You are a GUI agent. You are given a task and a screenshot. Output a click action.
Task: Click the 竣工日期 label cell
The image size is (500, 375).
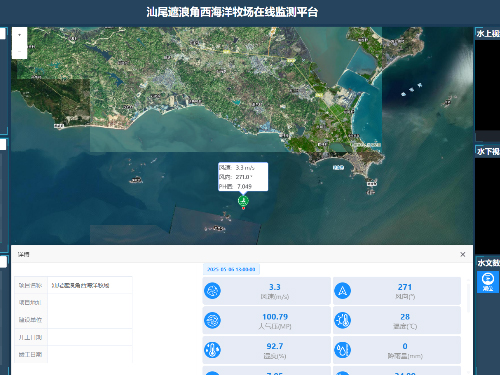31,354
